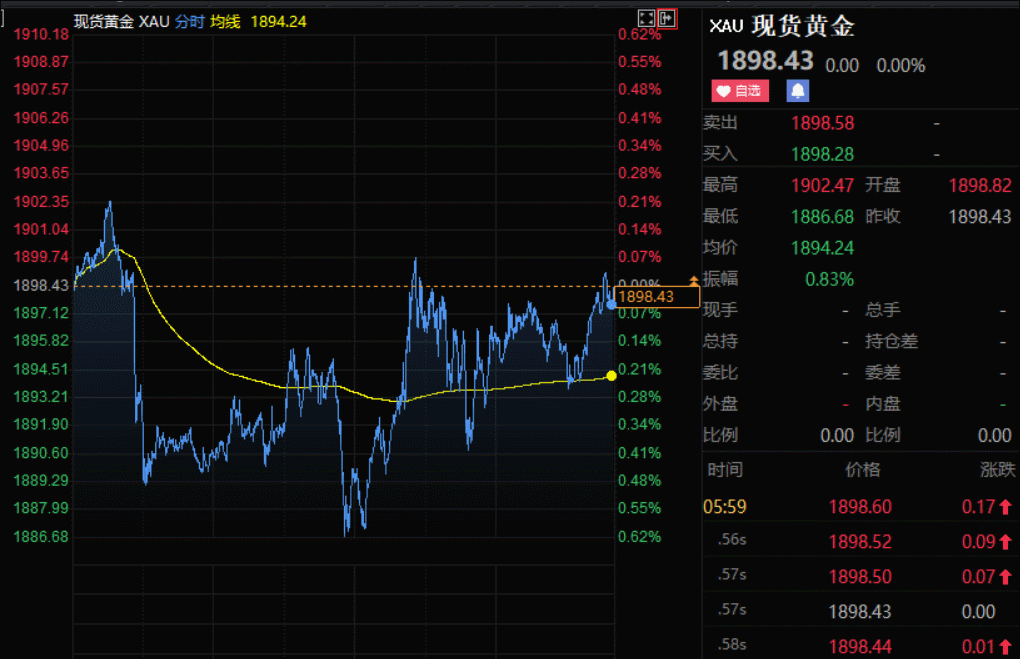This screenshot has width=1020, height=659.
Task: Toggle watchlist status with the 自选 button
Action: [x=739, y=90]
